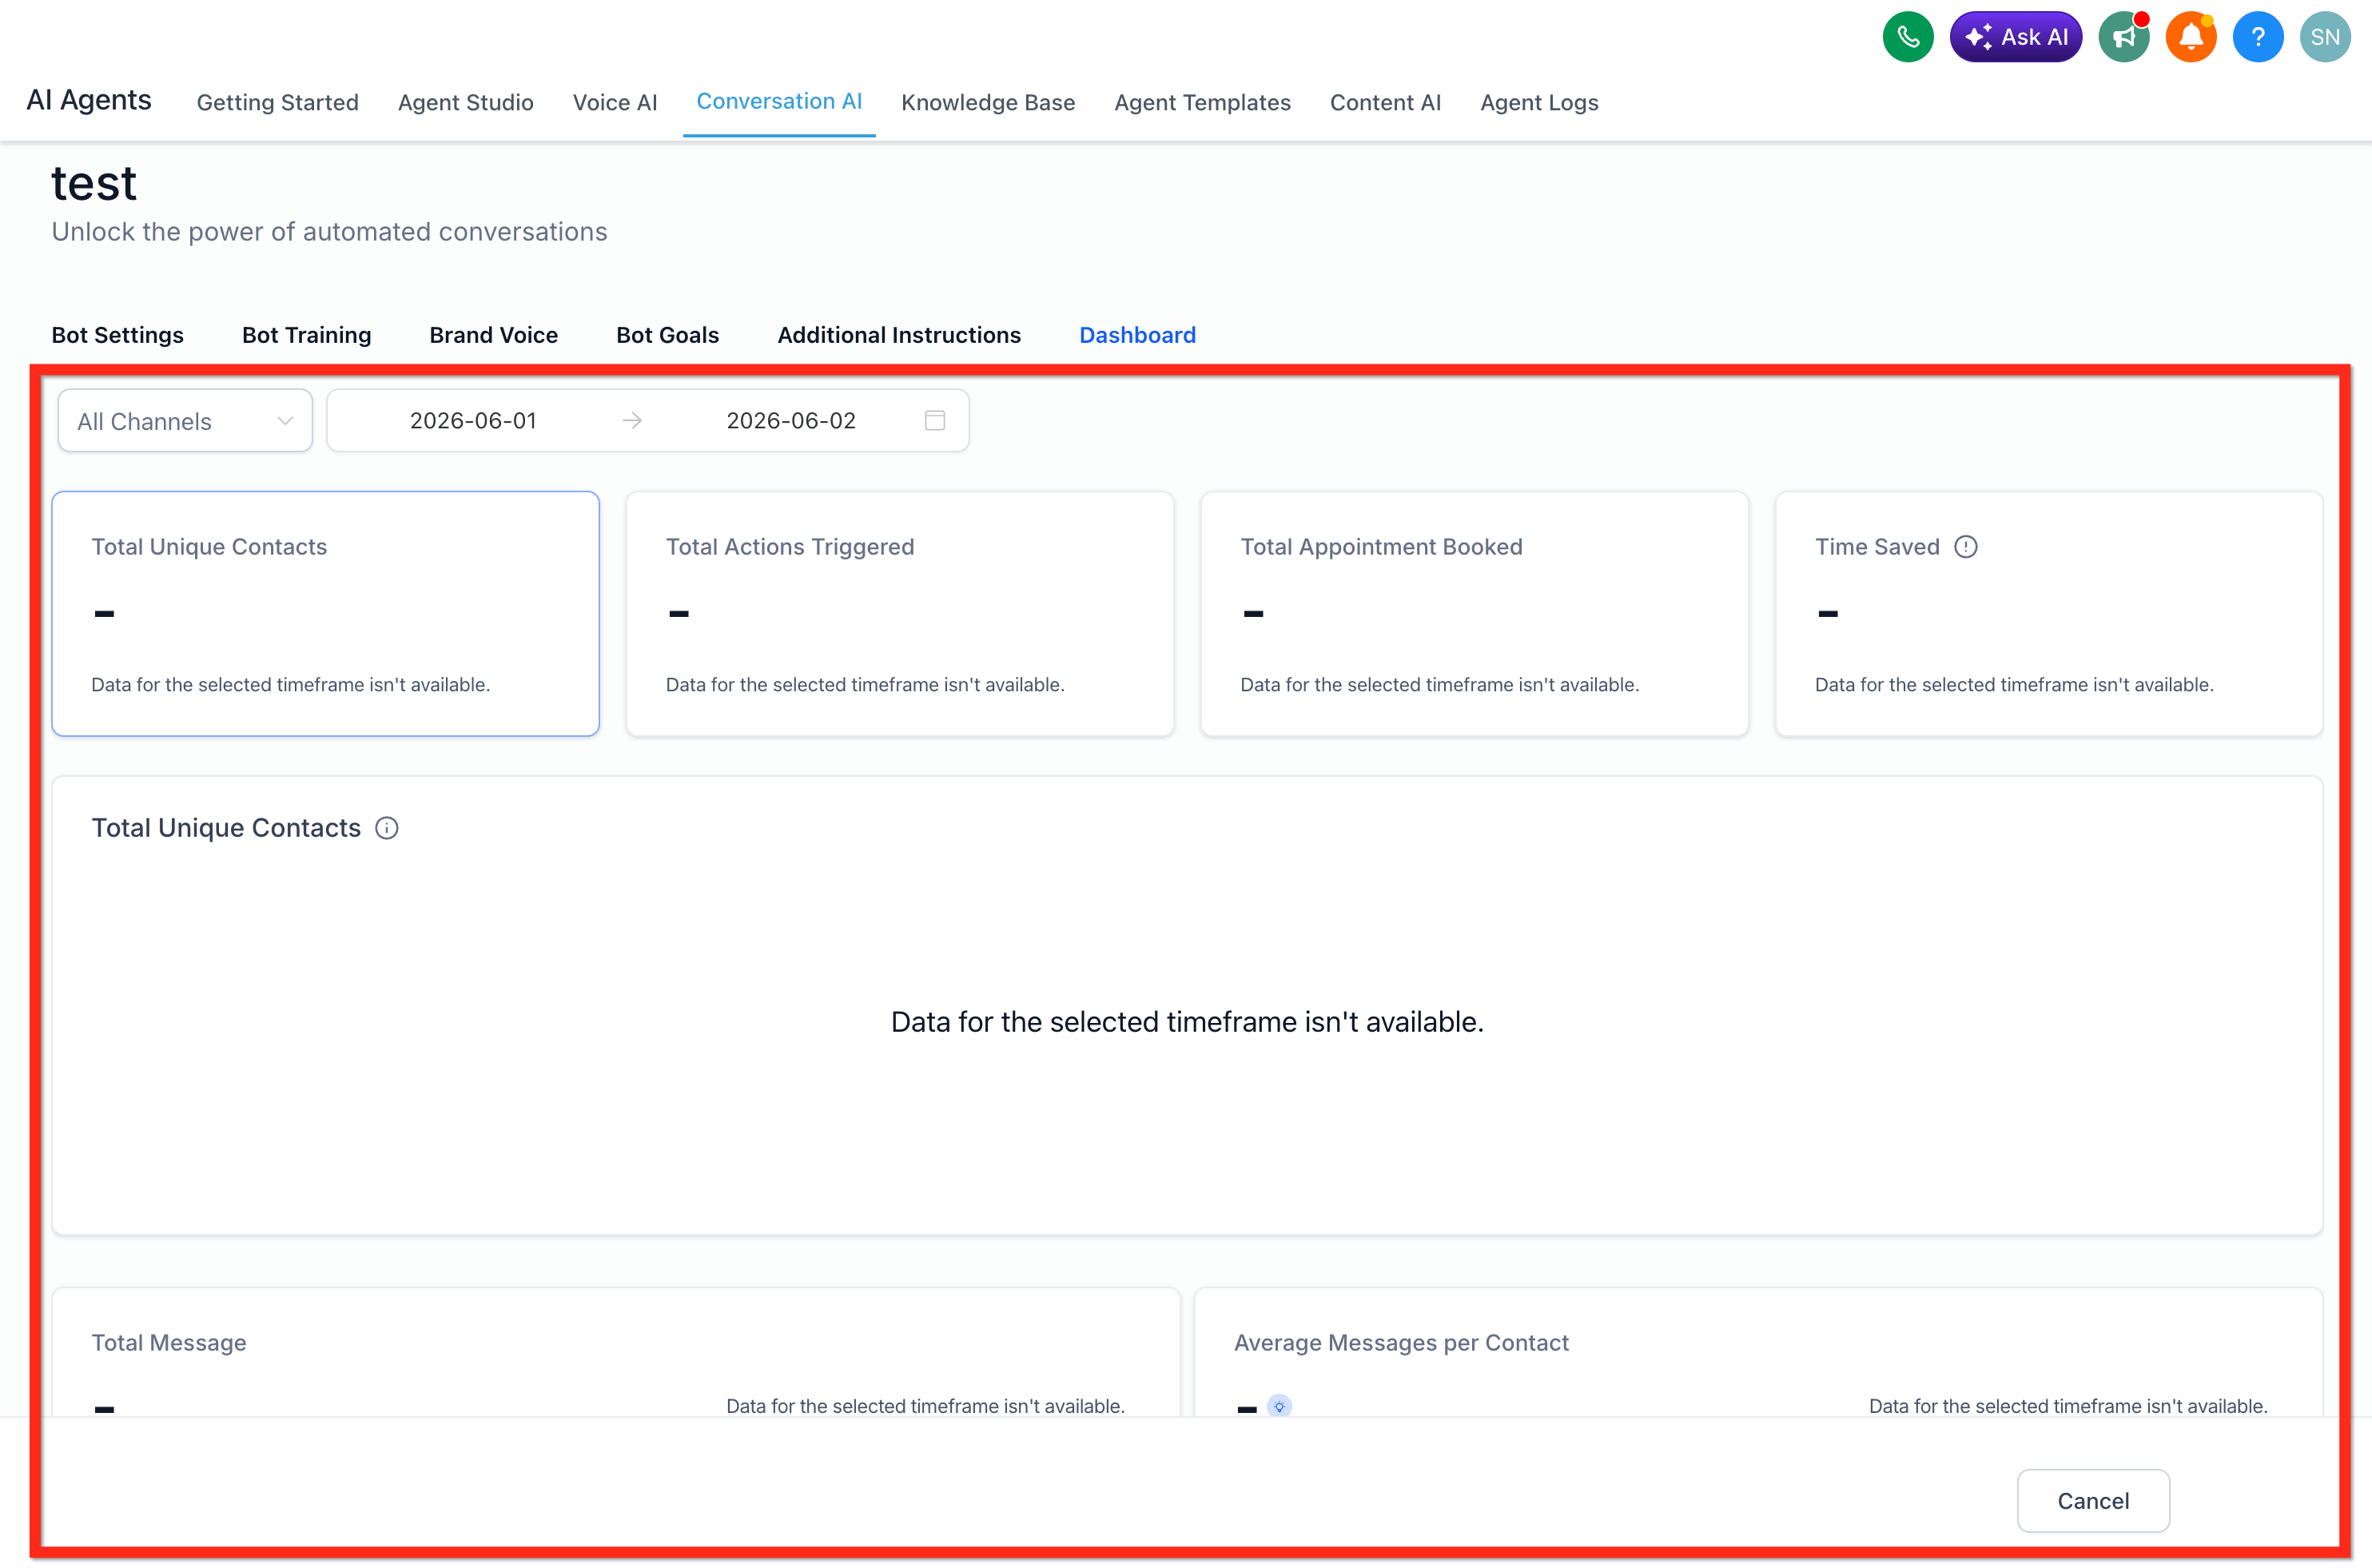Click the blue help question mark icon
This screenshot has width=2372, height=1568.
pyautogui.click(x=2258, y=37)
